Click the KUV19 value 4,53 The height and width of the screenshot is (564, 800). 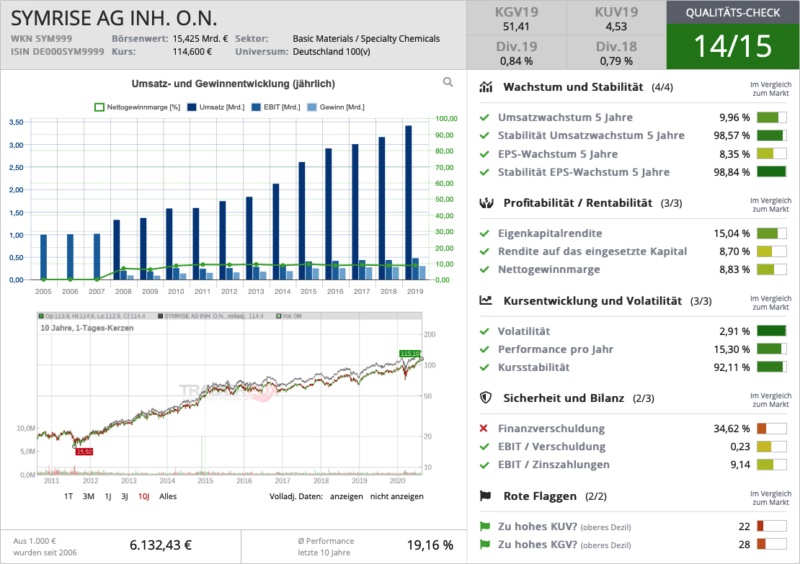616,27
